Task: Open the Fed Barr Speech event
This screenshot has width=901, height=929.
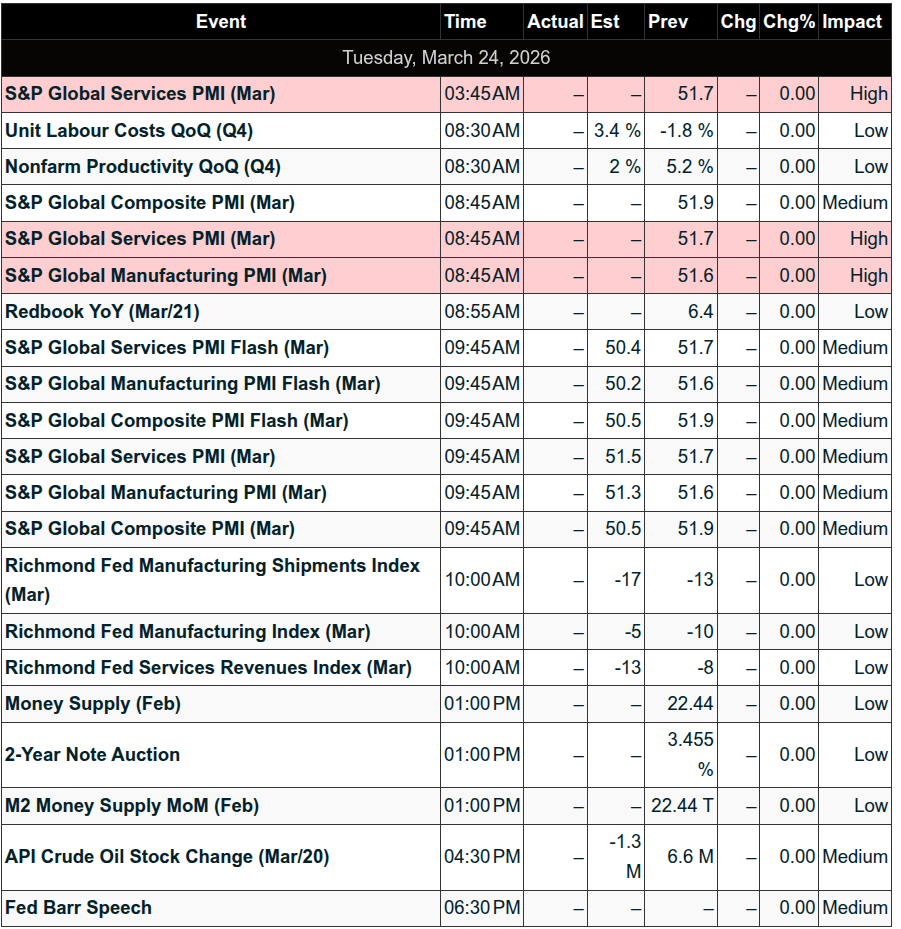Action: [x=79, y=908]
